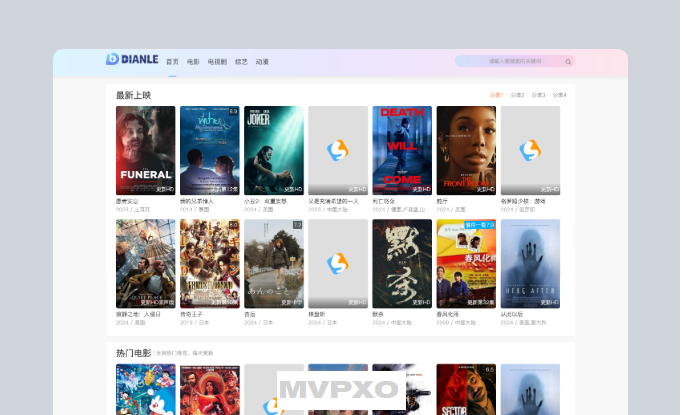Open the Doraemon poster under 热门电影
The image size is (683, 415).
tap(145, 390)
